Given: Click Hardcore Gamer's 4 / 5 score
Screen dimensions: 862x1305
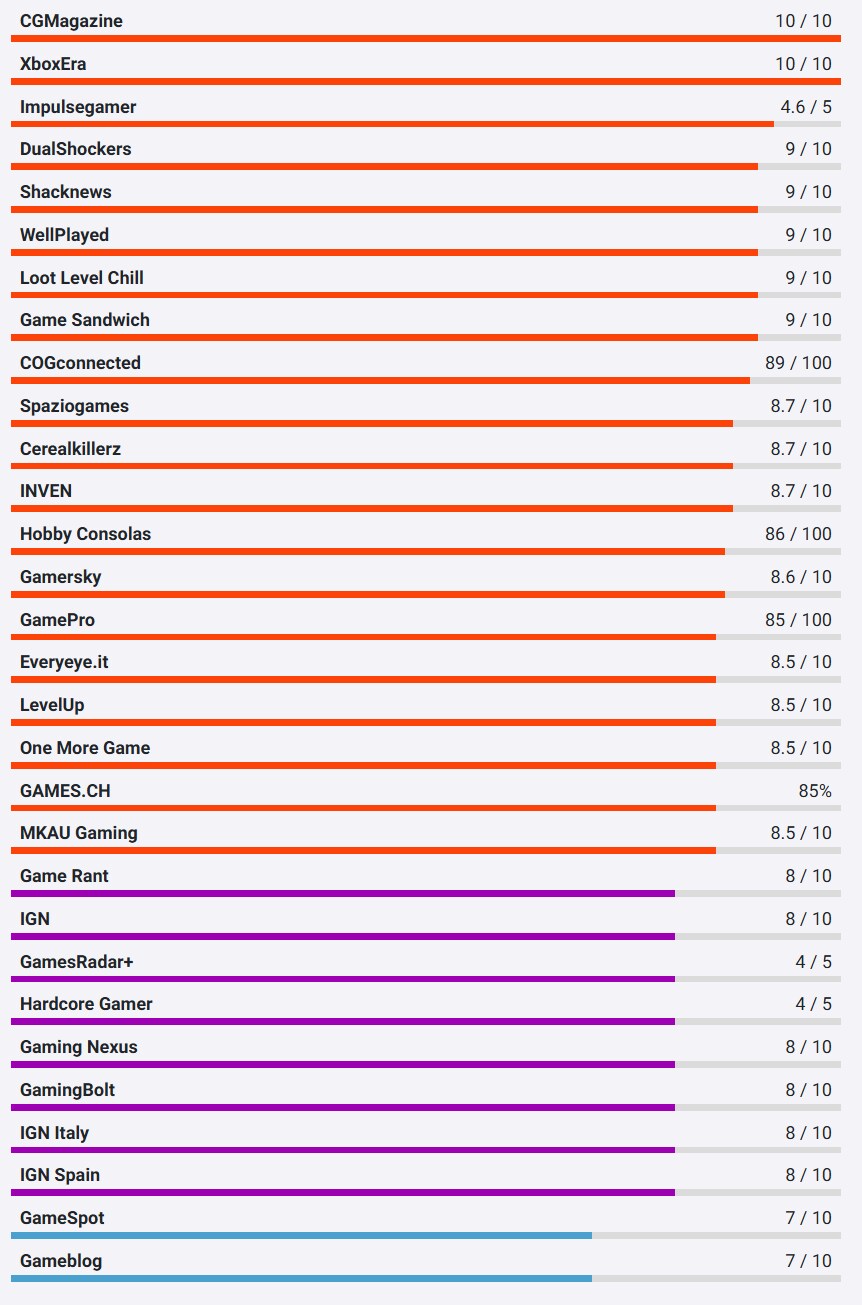Looking at the screenshot, I should pos(813,1004).
